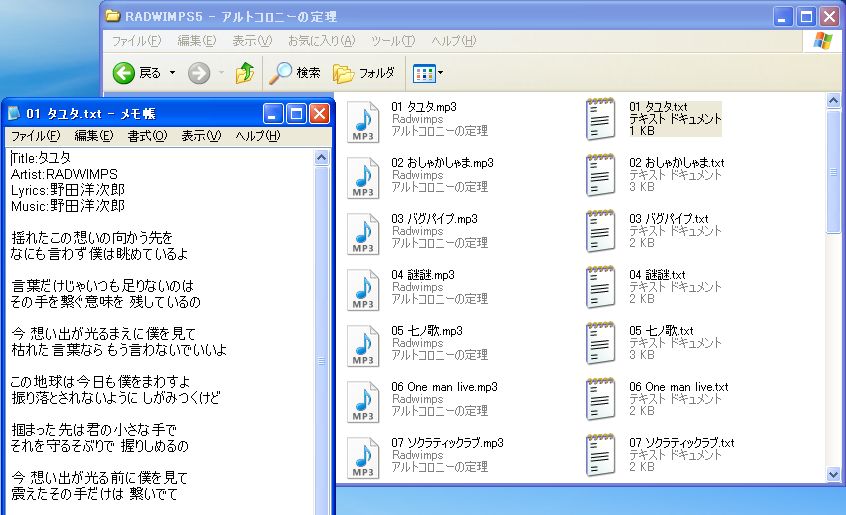Select the 01 タユタ.txt notepad icon

pyautogui.click(x=601, y=119)
